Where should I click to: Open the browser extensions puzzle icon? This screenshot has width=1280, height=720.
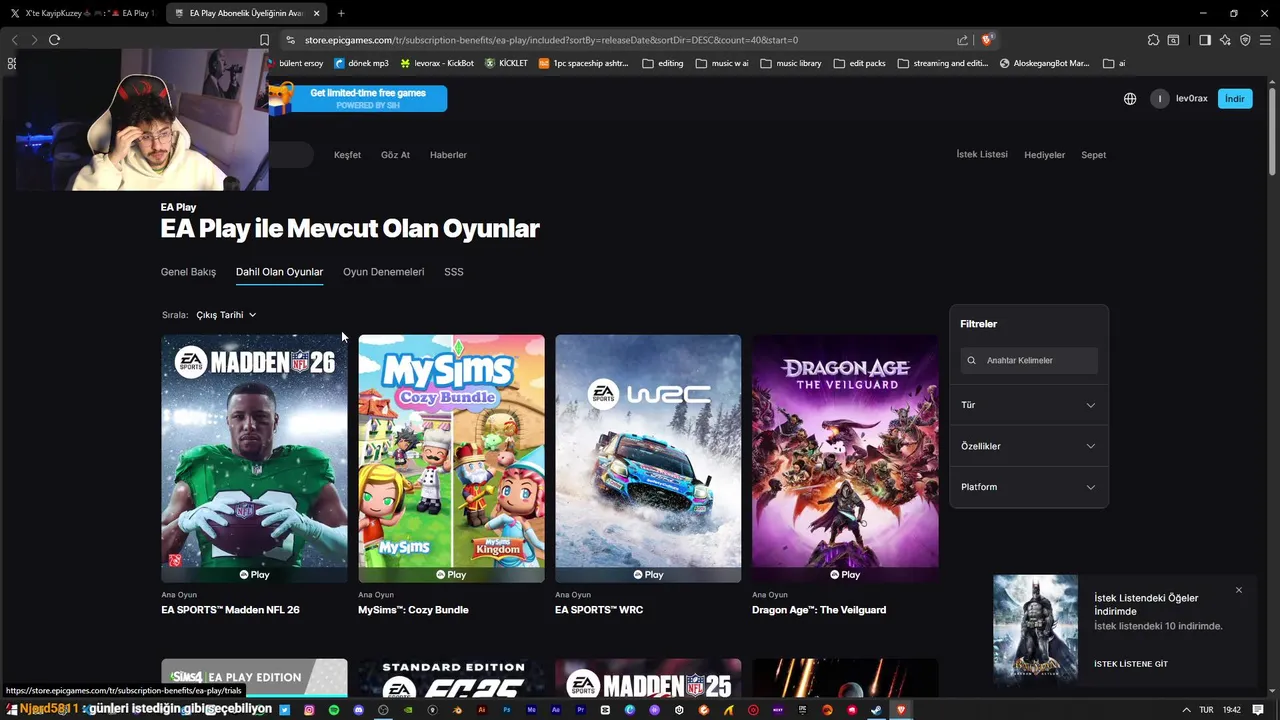(1153, 40)
